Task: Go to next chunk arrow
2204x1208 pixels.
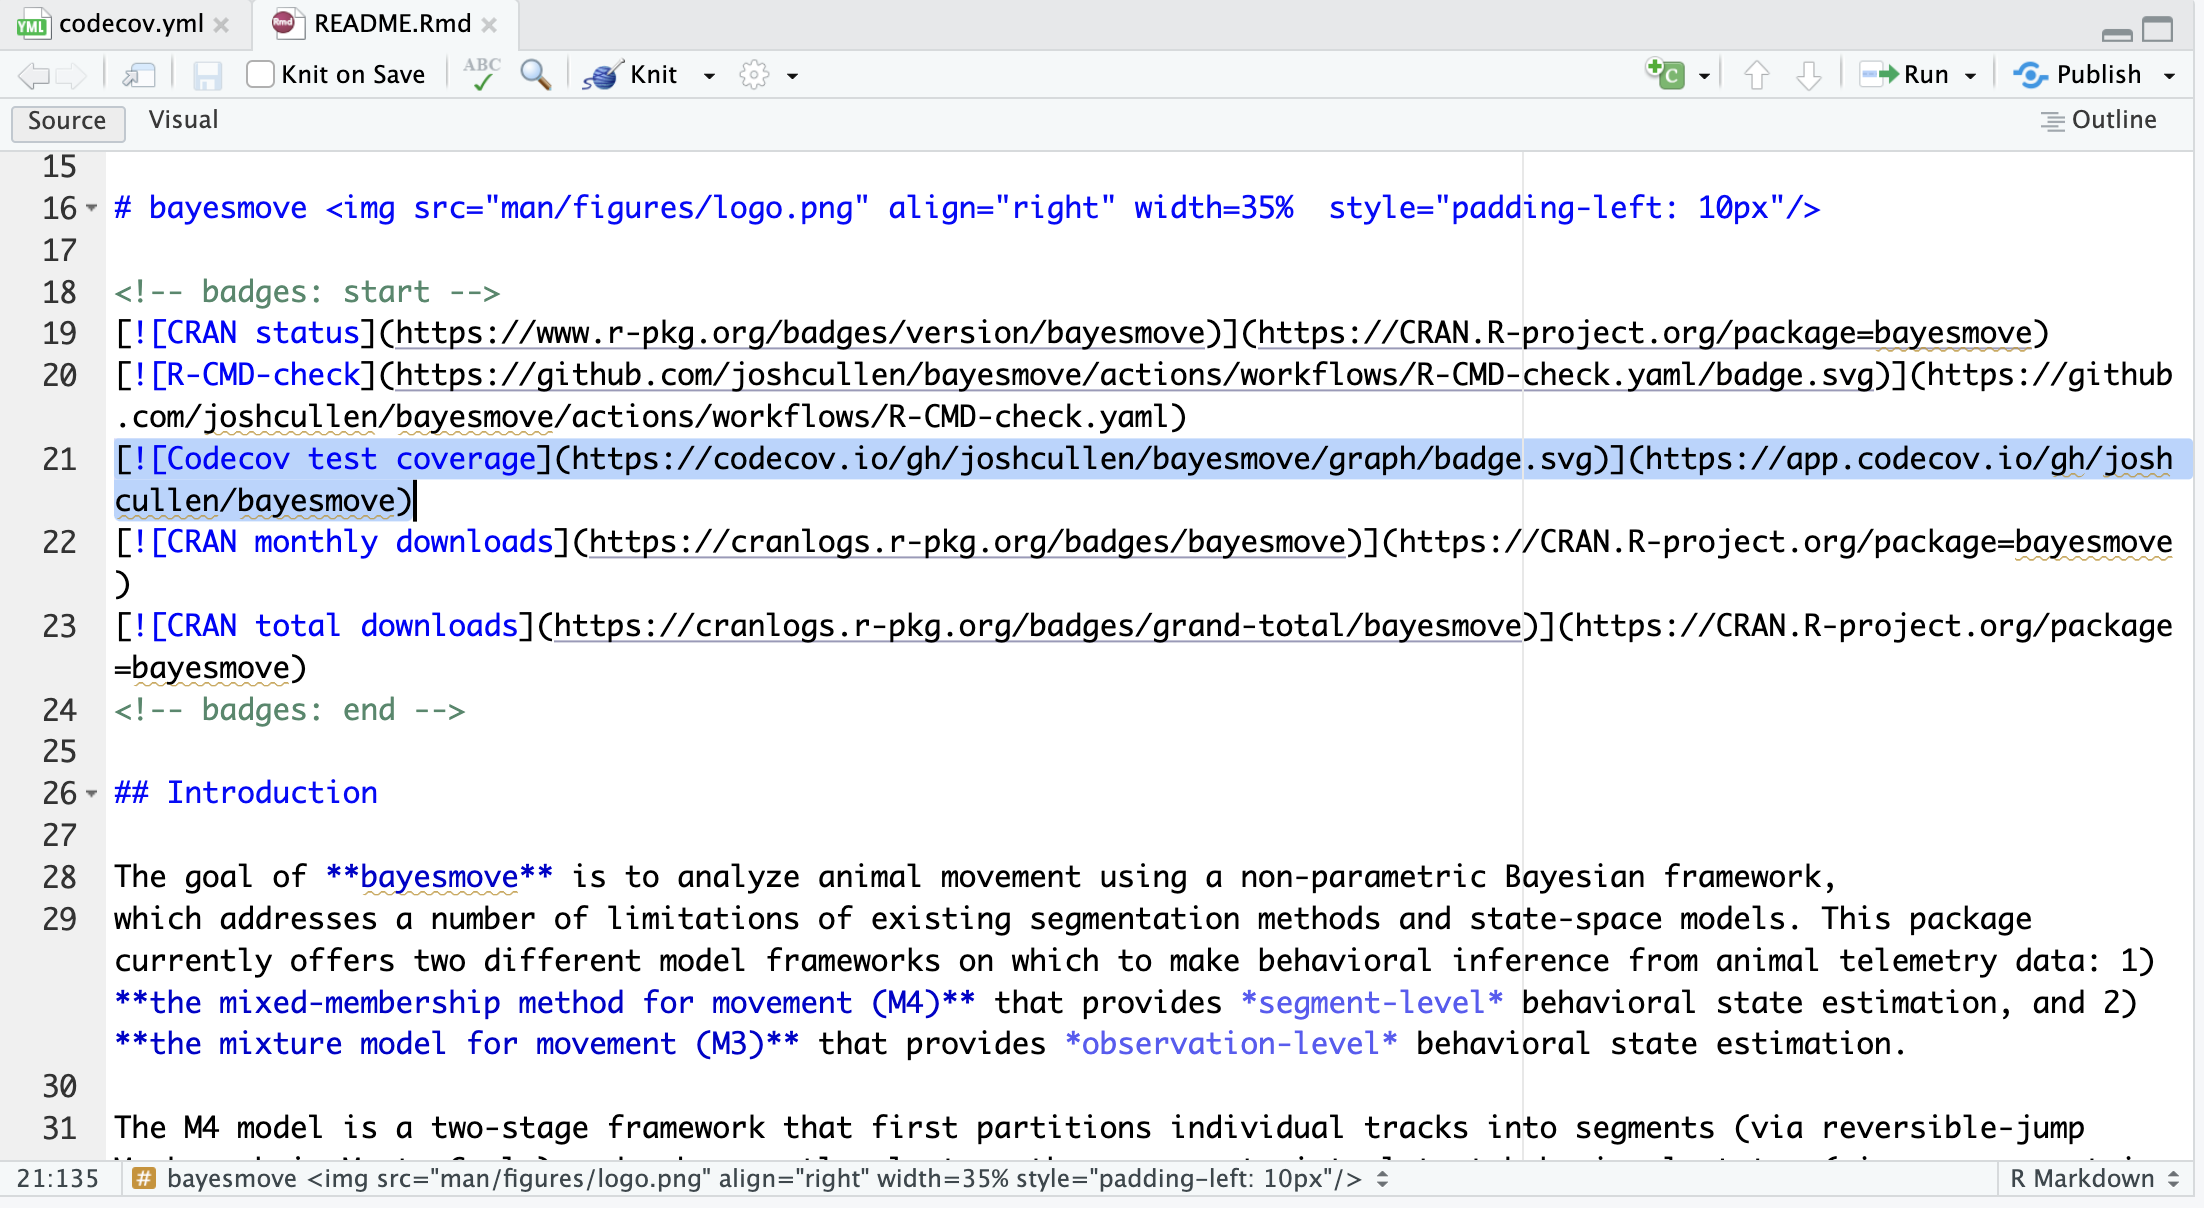Action: coord(1808,75)
